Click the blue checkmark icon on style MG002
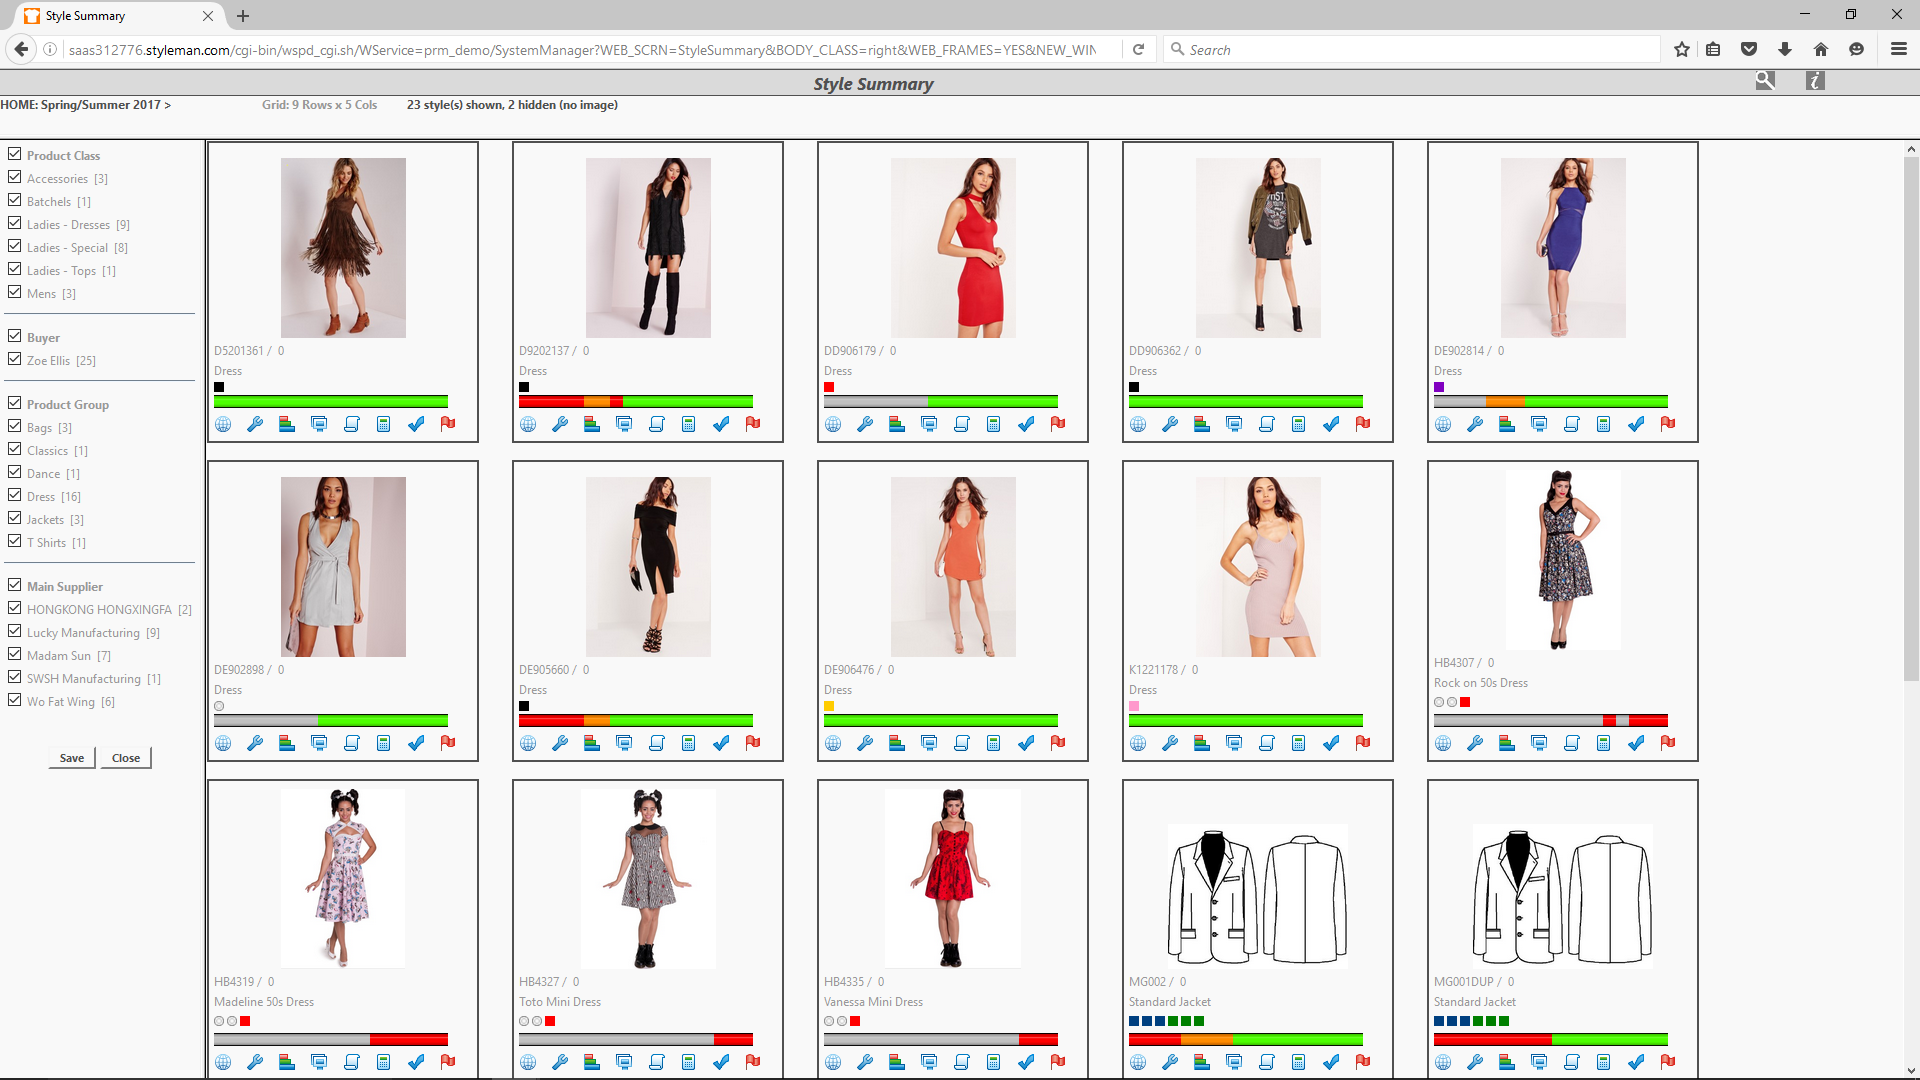 coord(1331,1061)
